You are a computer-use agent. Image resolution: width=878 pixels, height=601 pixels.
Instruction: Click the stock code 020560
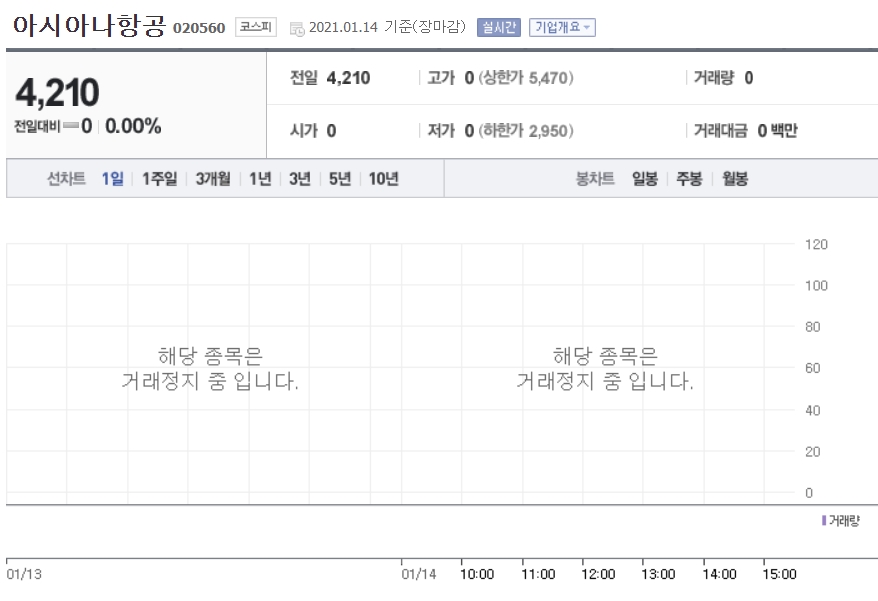(199, 28)
